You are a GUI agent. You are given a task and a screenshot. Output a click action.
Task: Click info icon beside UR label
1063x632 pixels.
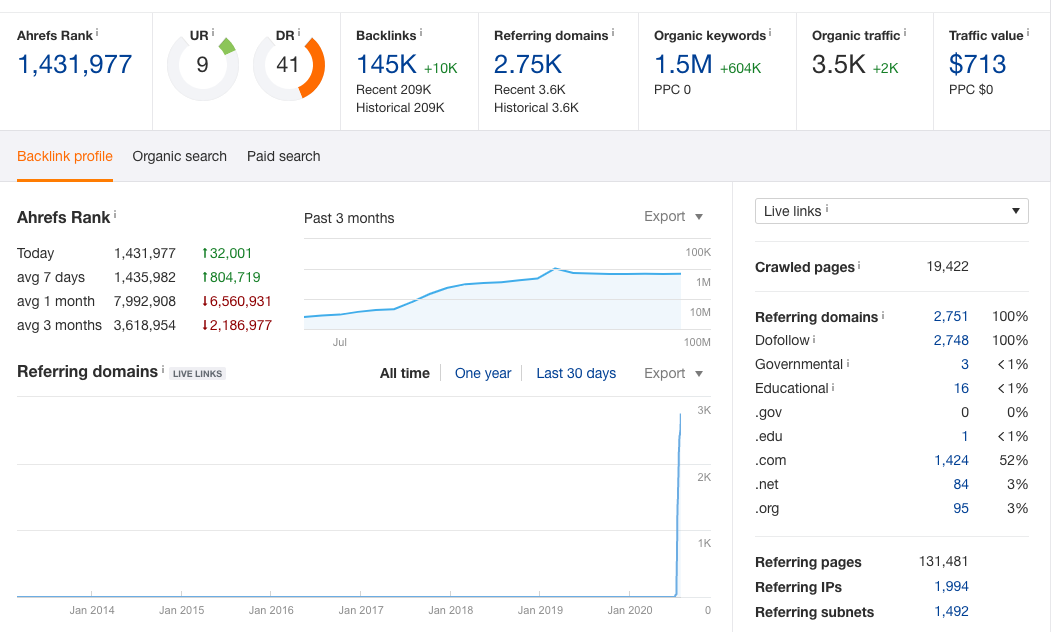click(213, 32)
